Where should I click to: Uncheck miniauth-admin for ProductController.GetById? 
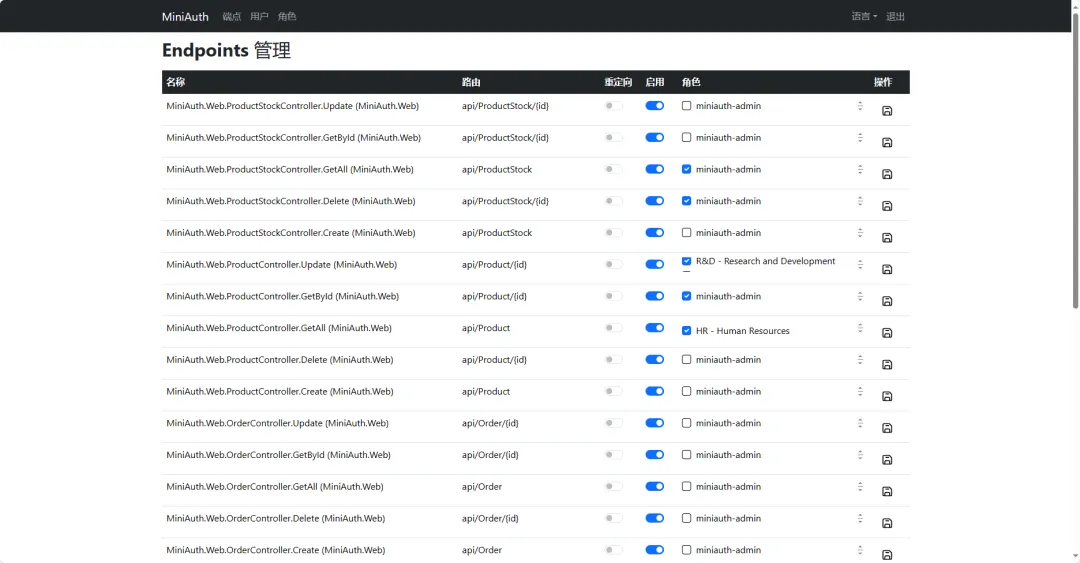686,296
